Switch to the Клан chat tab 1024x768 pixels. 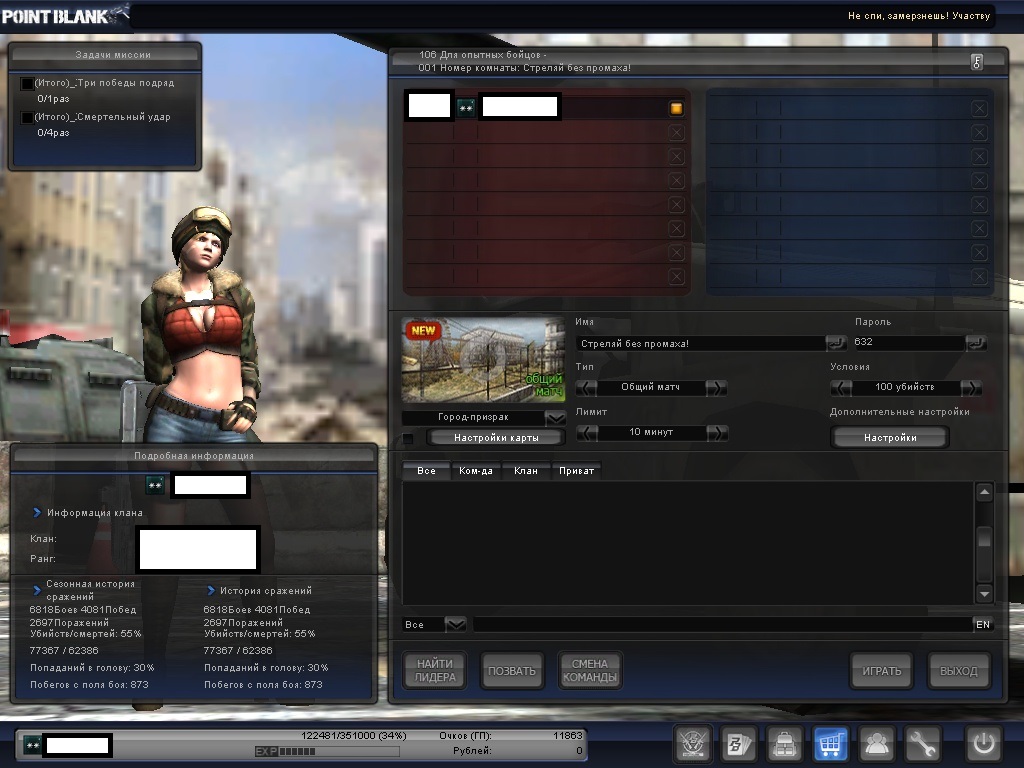click(x=526, y=470)
